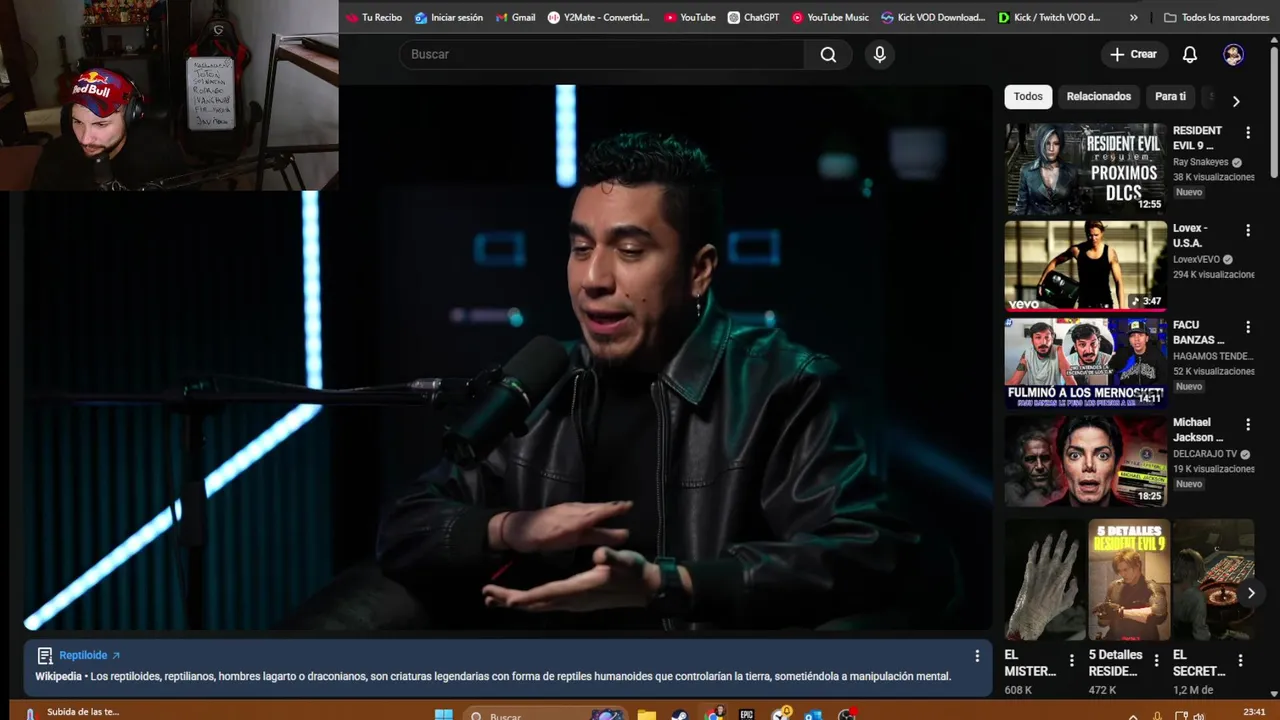Open options for the Lovex U.S.A. video
Image resolution: width=1280 pixels, height=720 pixels.
tap(1247, 230)
